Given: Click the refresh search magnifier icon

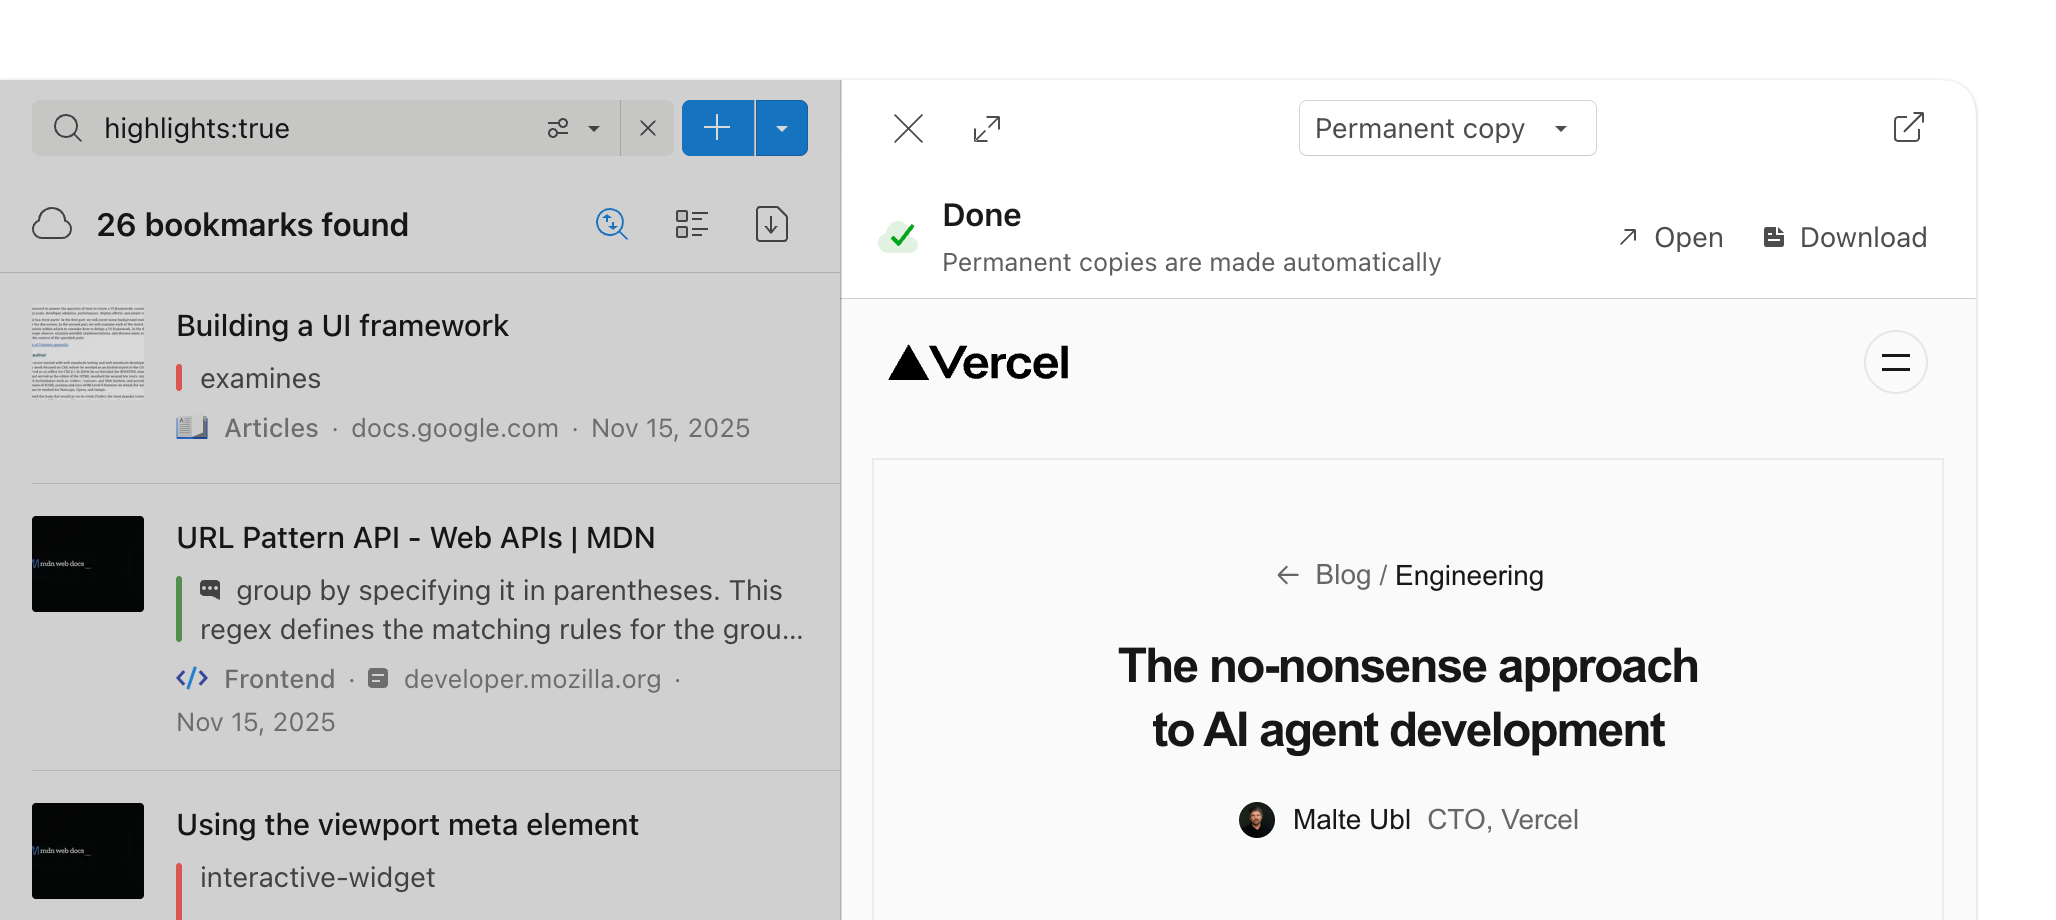Looking at the screenshot, I should click(x=612, y=224).
